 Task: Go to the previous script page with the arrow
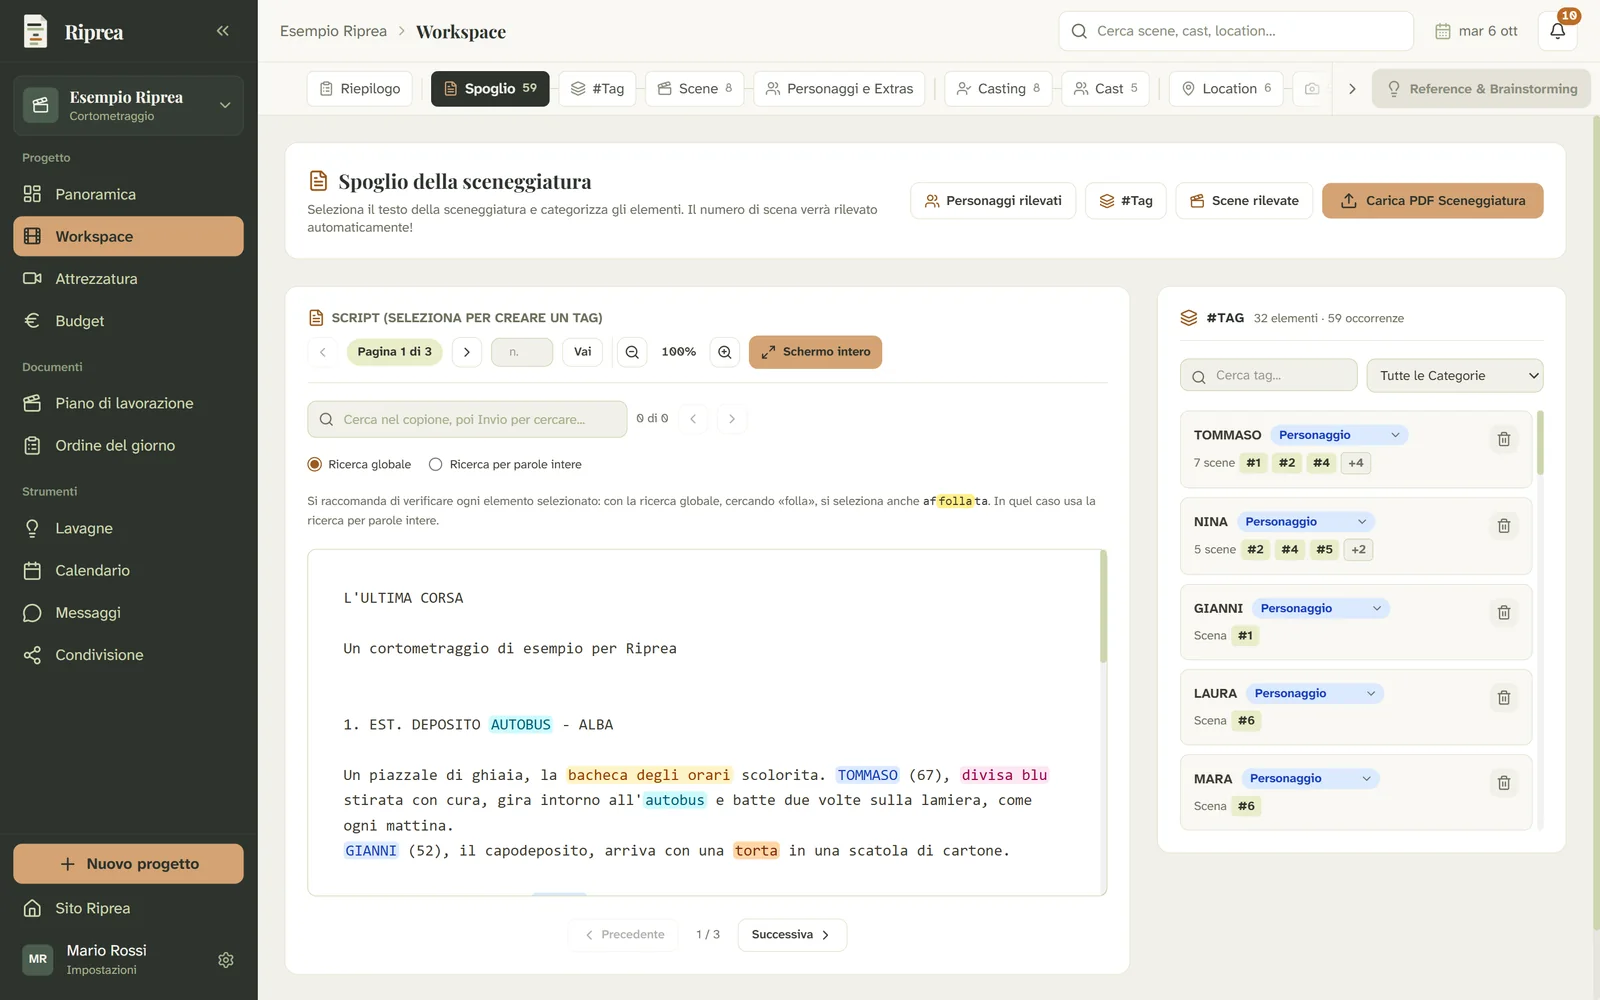[323, 352]
